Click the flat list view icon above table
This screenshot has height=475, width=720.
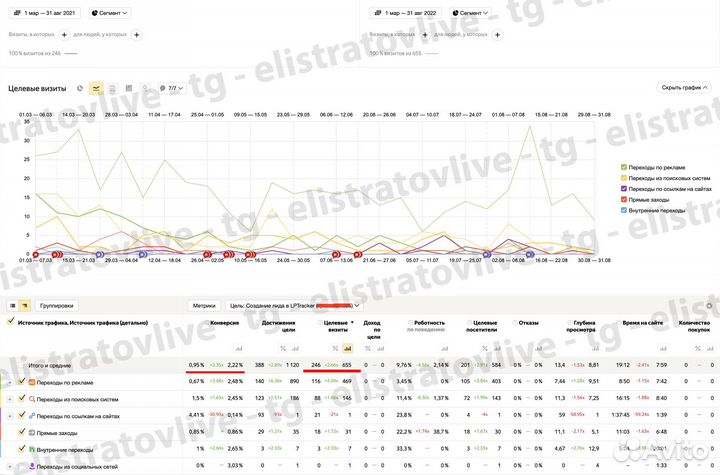12,305
